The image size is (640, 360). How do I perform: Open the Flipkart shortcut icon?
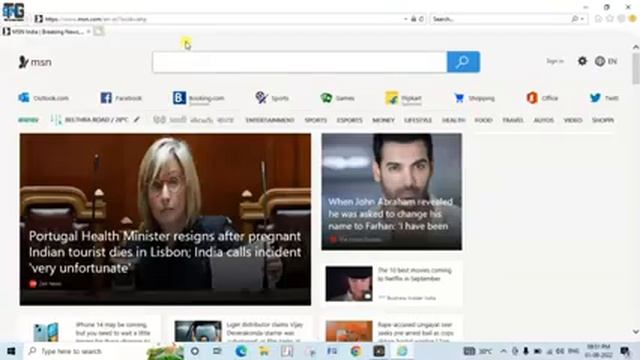click(391, 98)
